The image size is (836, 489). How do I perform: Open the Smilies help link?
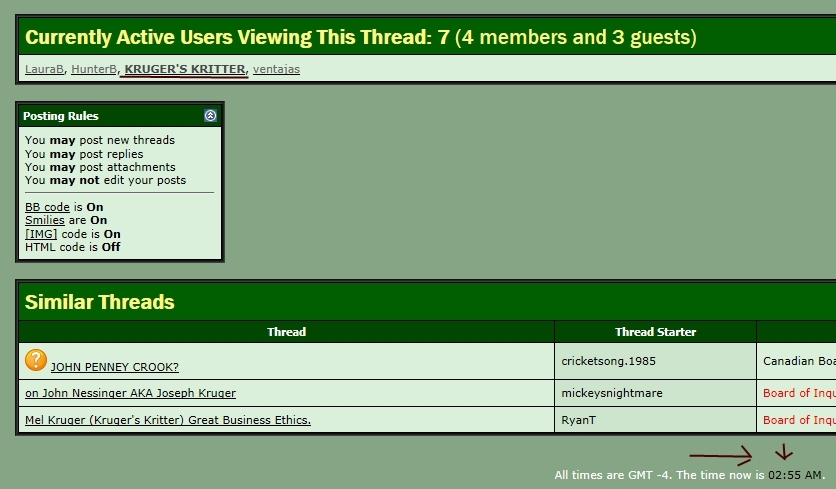pos(45,220)
